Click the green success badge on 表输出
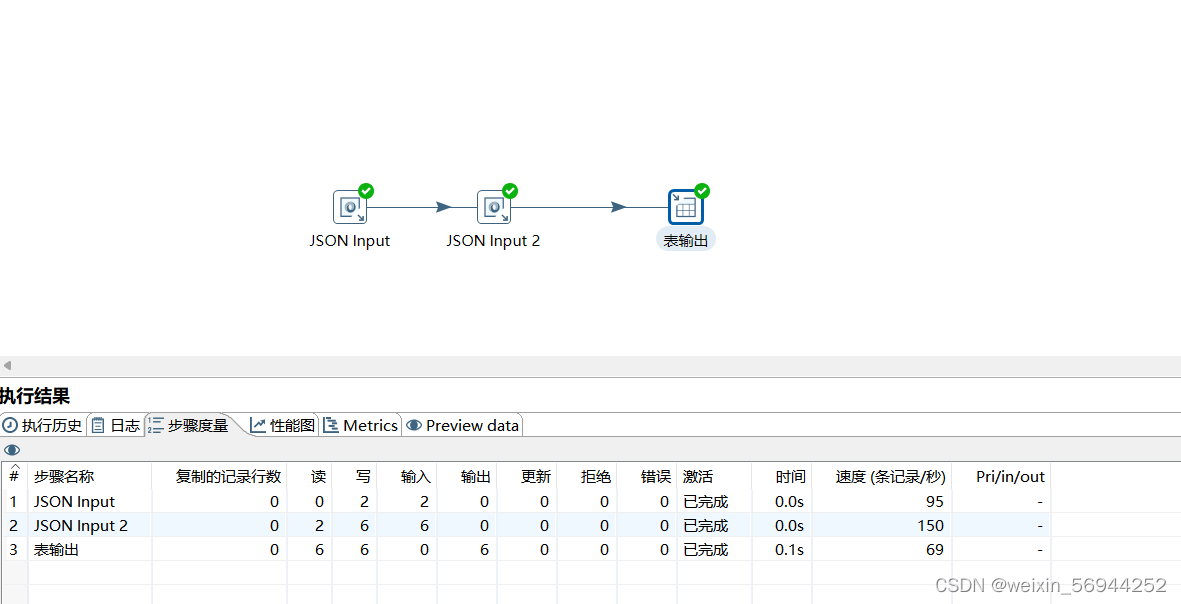Image resolution: width=1181 pixels, height=604 pixels. pos(700,191)
